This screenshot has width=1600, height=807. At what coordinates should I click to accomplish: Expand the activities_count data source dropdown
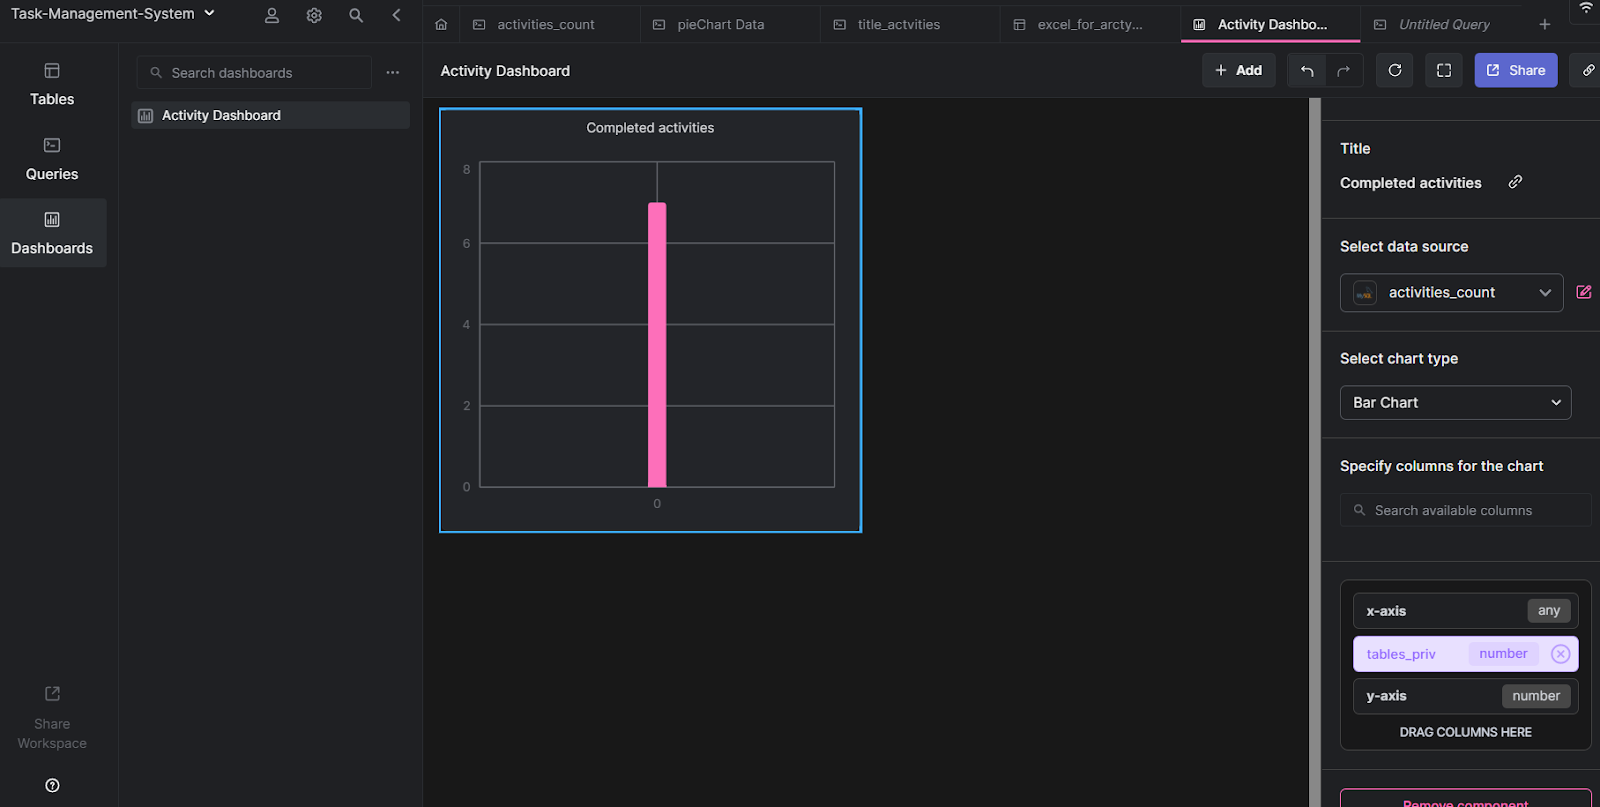coord(1451,292)
